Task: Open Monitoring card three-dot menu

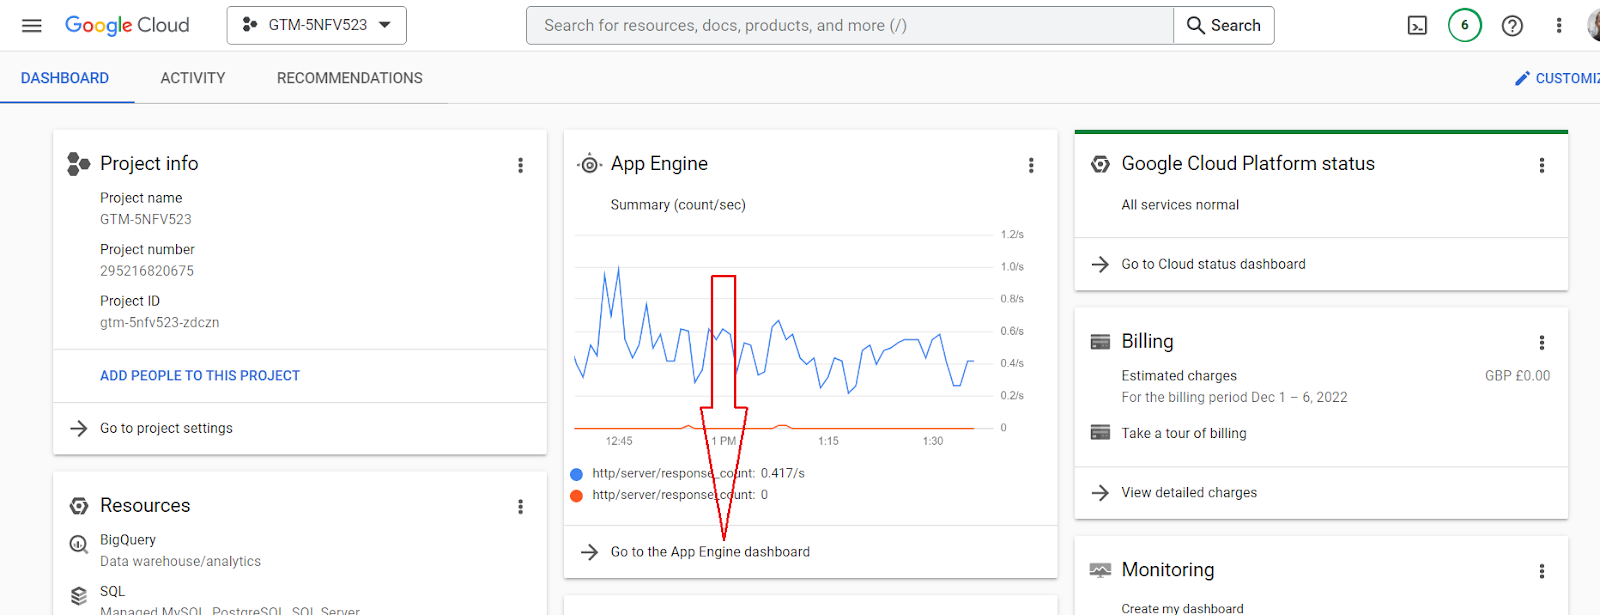Action: [x=1541, y=571]
